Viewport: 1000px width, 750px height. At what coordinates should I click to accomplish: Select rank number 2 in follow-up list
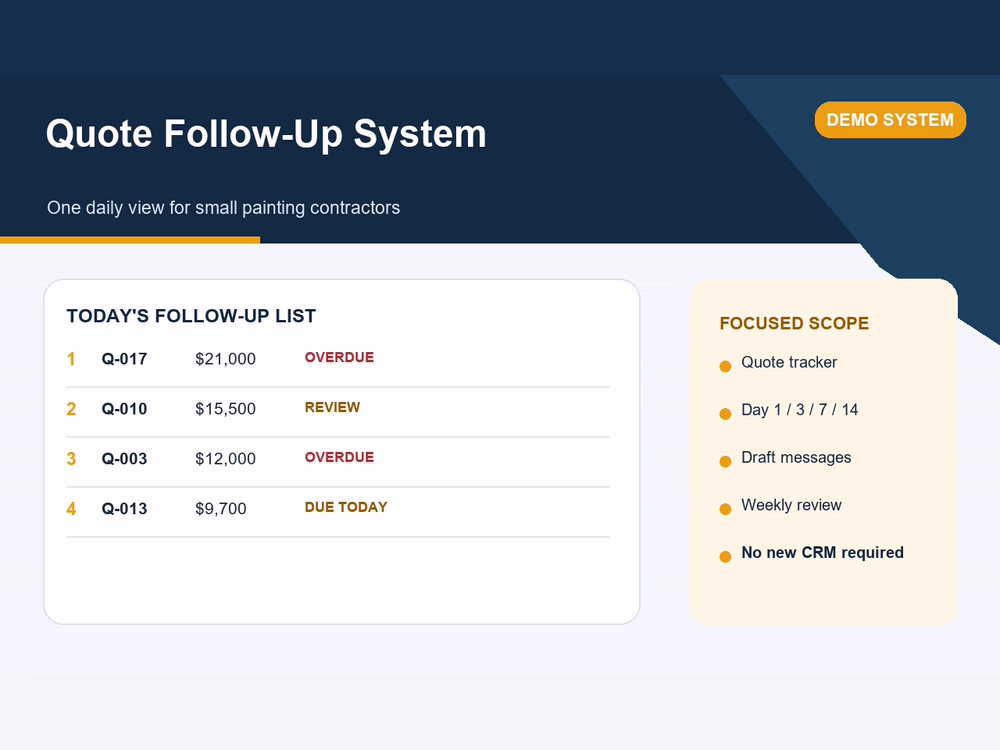click(71, 409)
